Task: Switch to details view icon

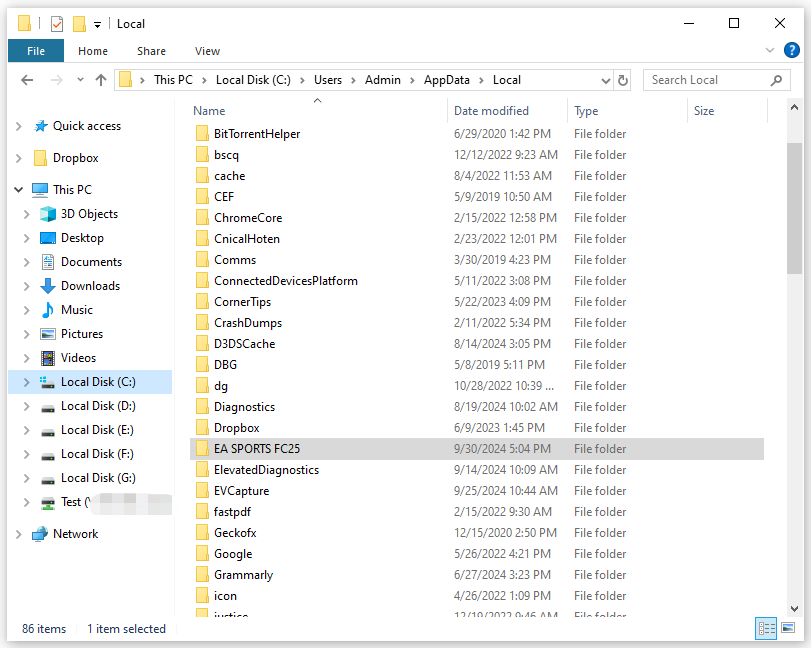Action: 767,629
